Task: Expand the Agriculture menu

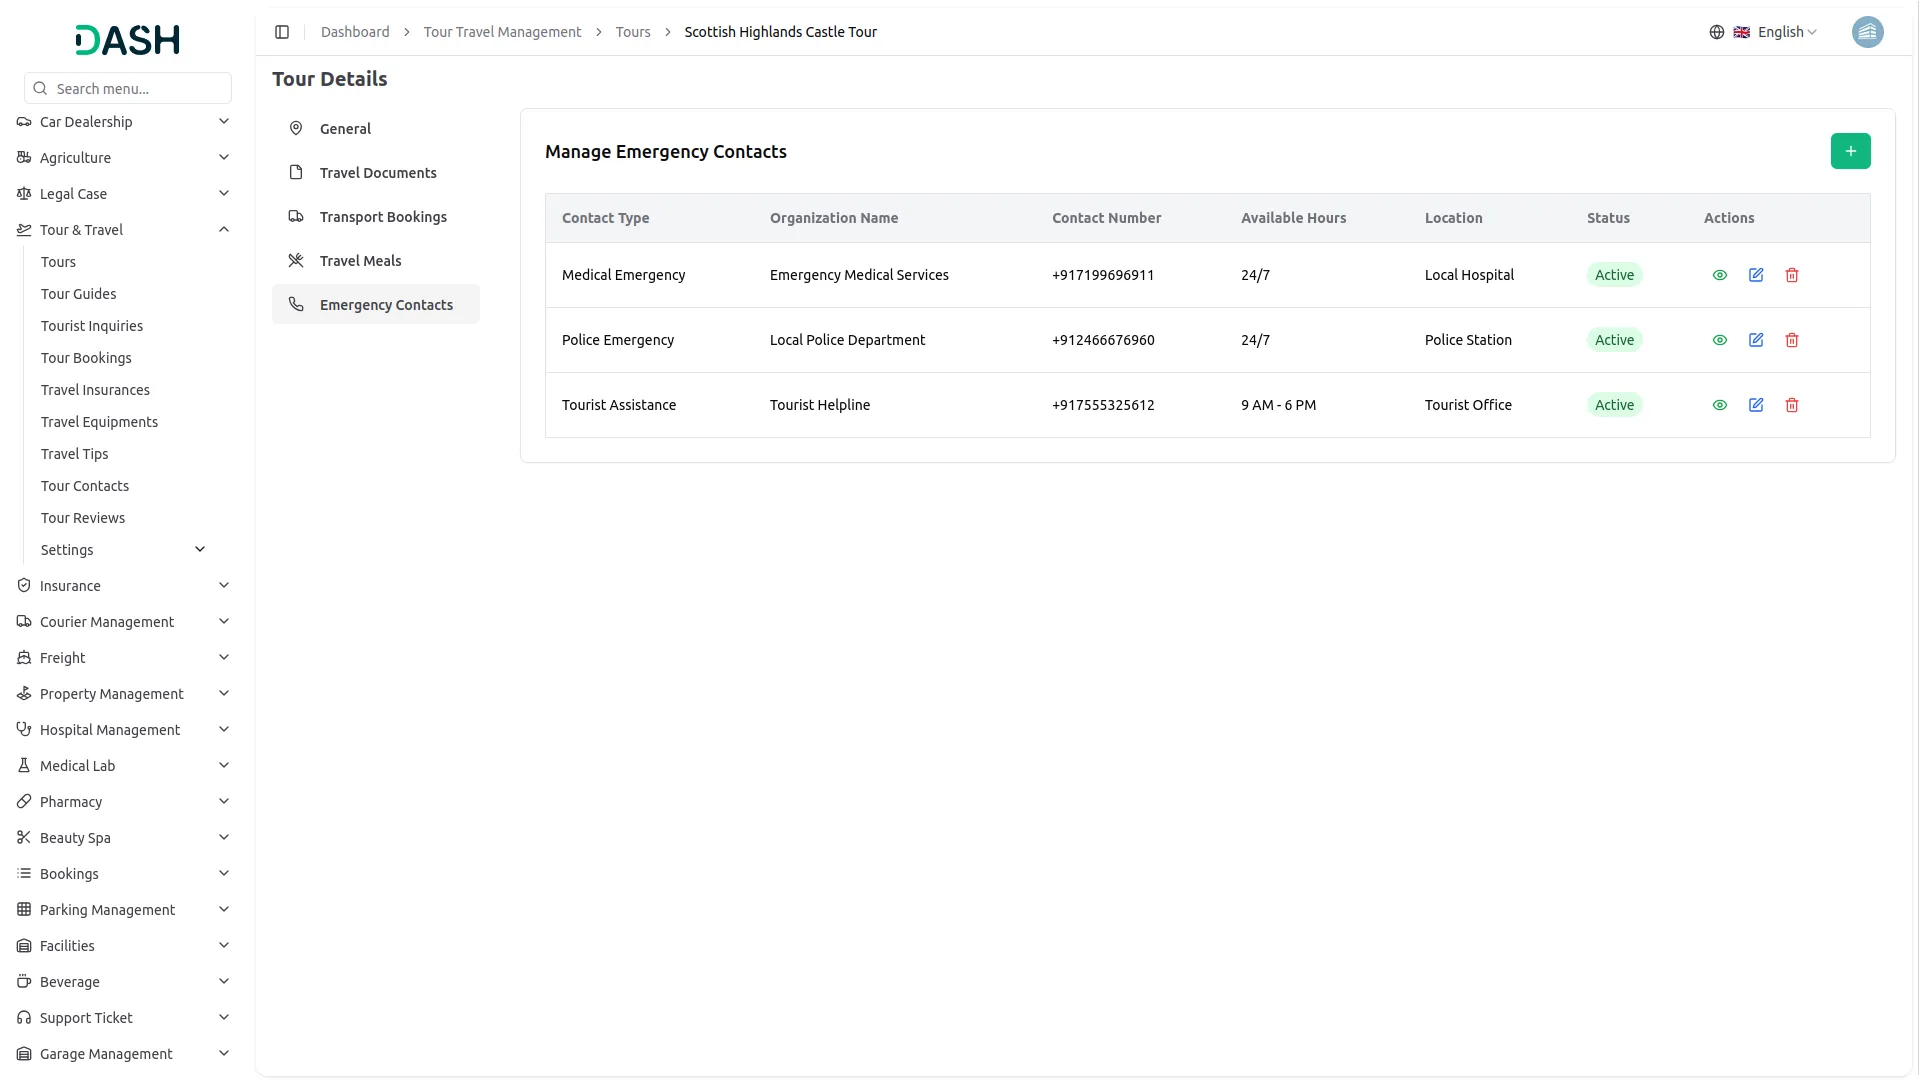Action: point(124,158)
